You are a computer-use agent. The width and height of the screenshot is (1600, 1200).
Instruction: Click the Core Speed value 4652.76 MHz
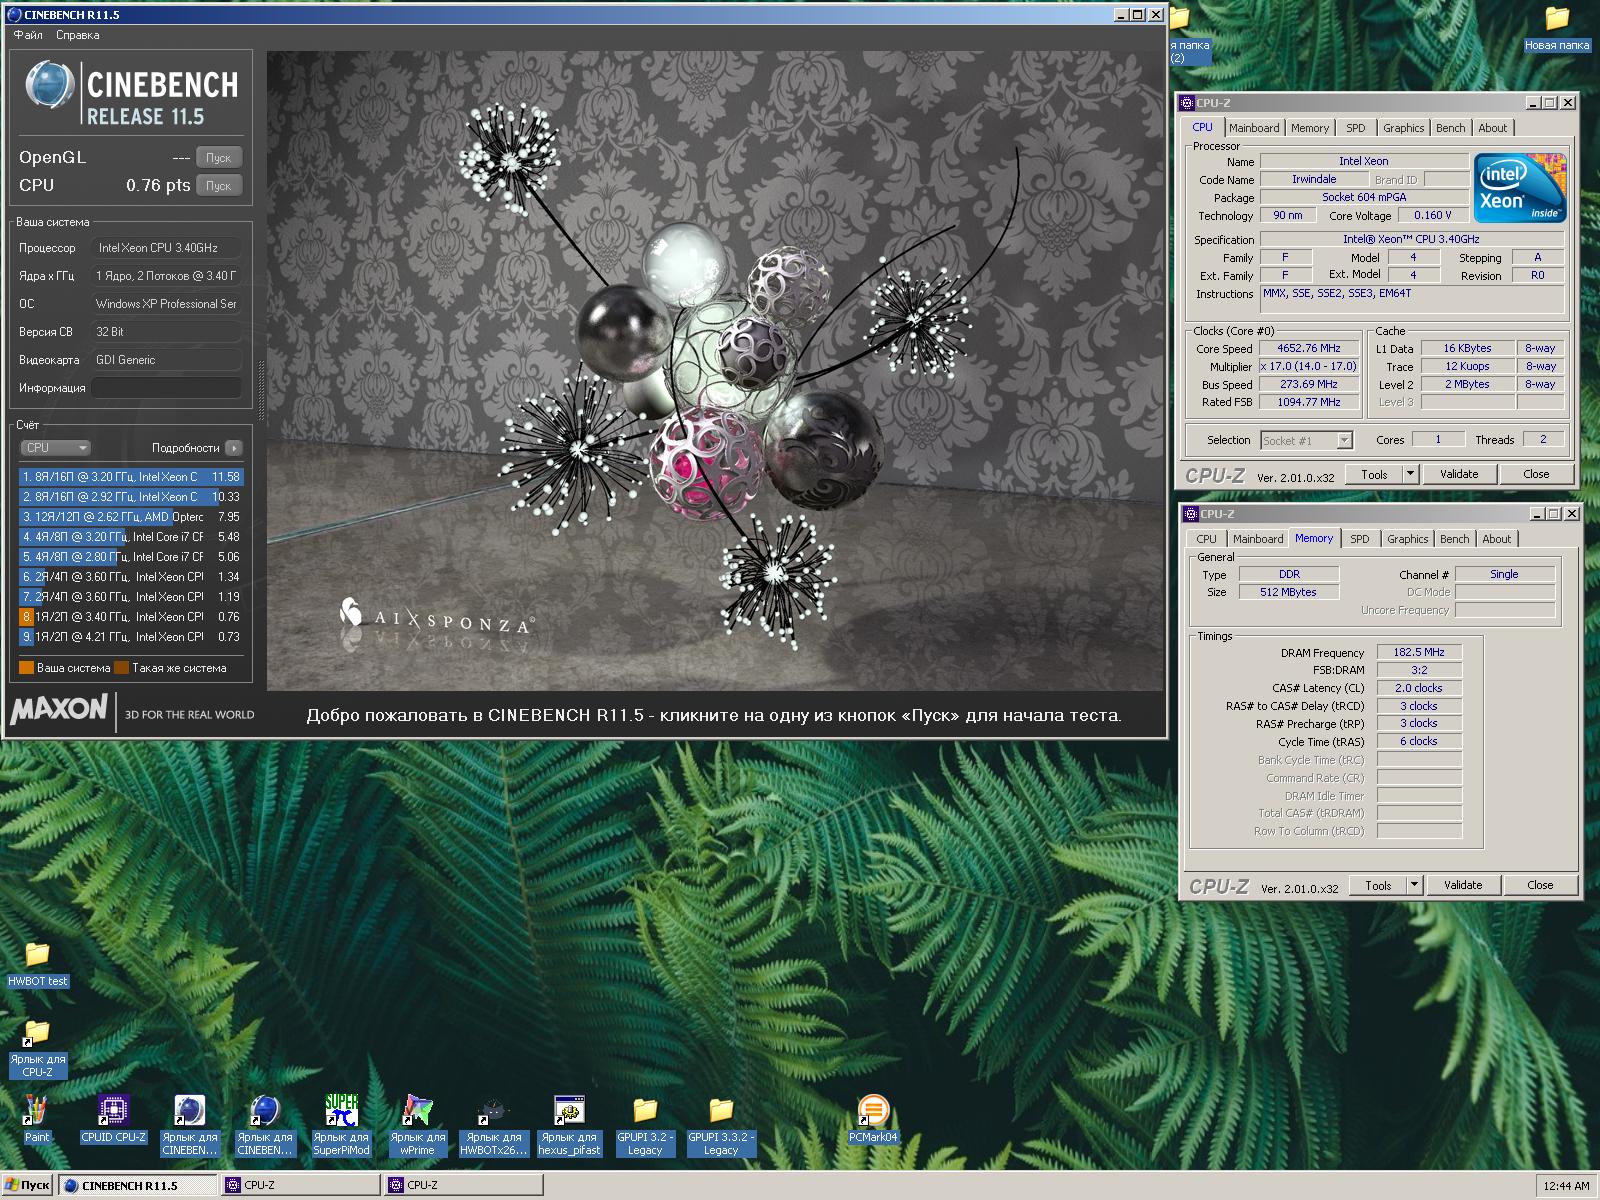(x=1309, y=349)
